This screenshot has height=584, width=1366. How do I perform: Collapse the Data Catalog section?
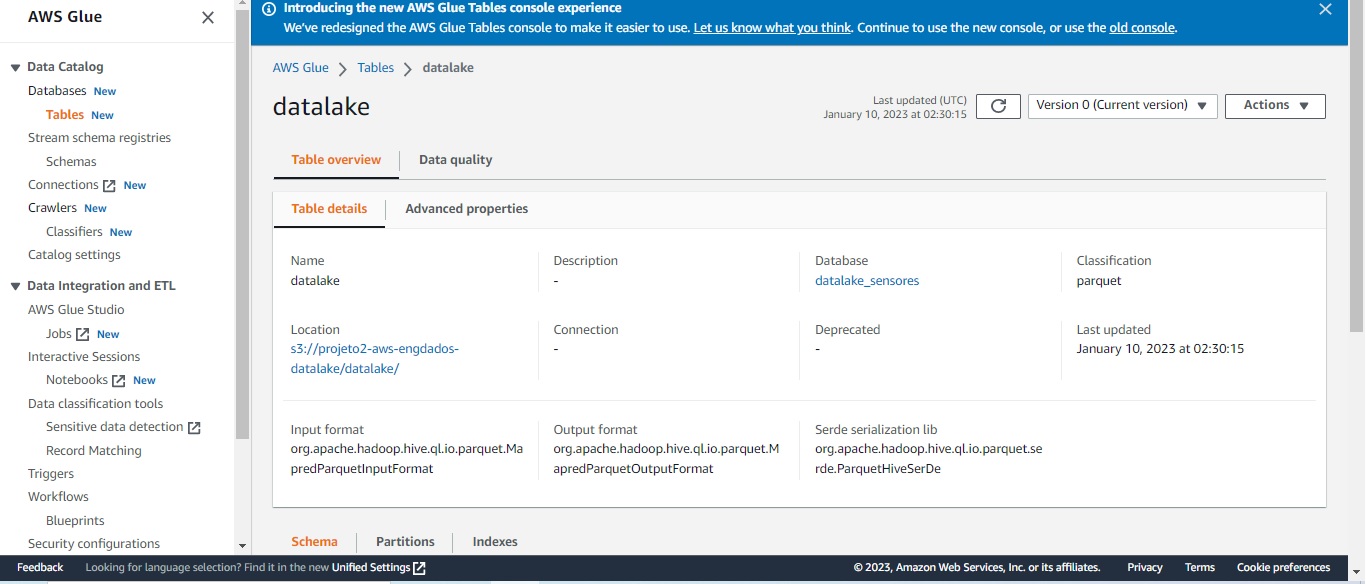pyautogui.click(x=15, y=66)
